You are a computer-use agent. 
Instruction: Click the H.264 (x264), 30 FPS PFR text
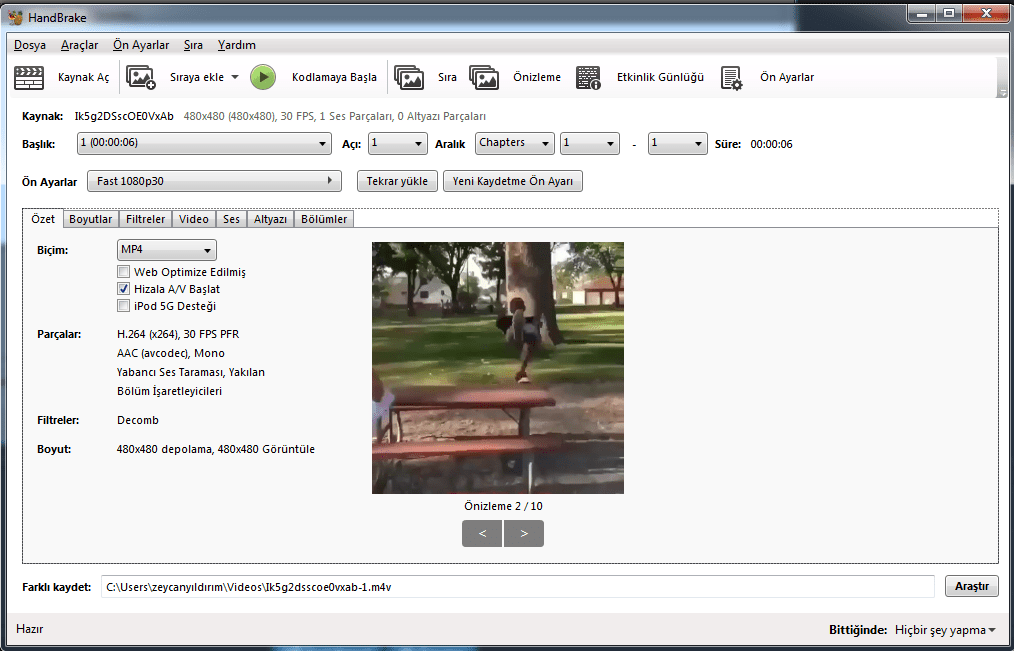178,334
